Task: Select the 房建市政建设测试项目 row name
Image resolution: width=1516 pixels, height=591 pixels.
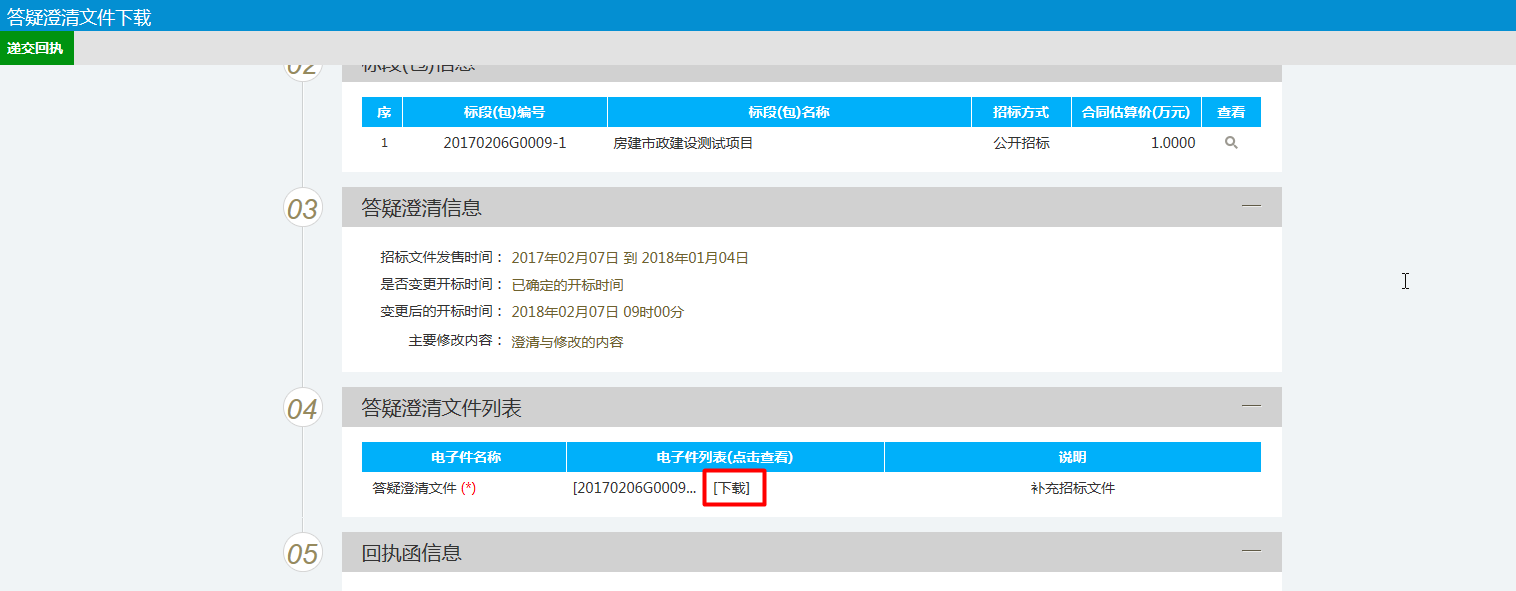Action: point(683,143)
